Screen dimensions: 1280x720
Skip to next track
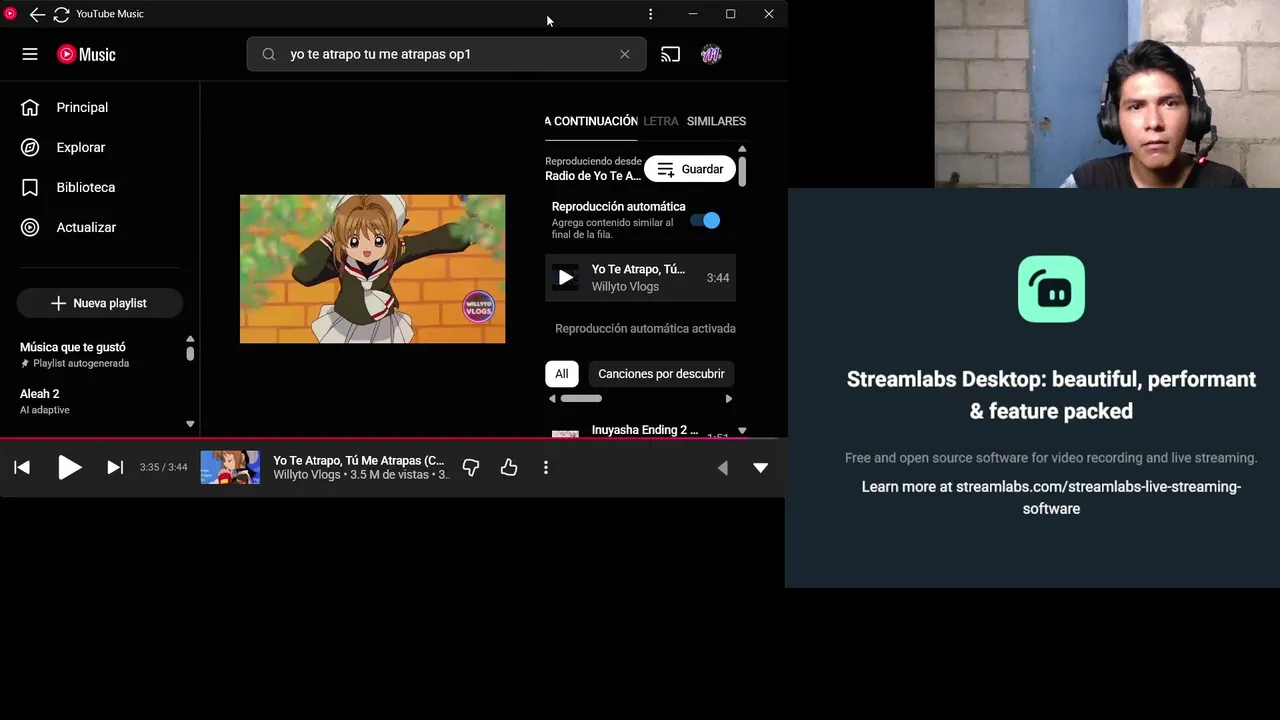[x=115, y=467]
